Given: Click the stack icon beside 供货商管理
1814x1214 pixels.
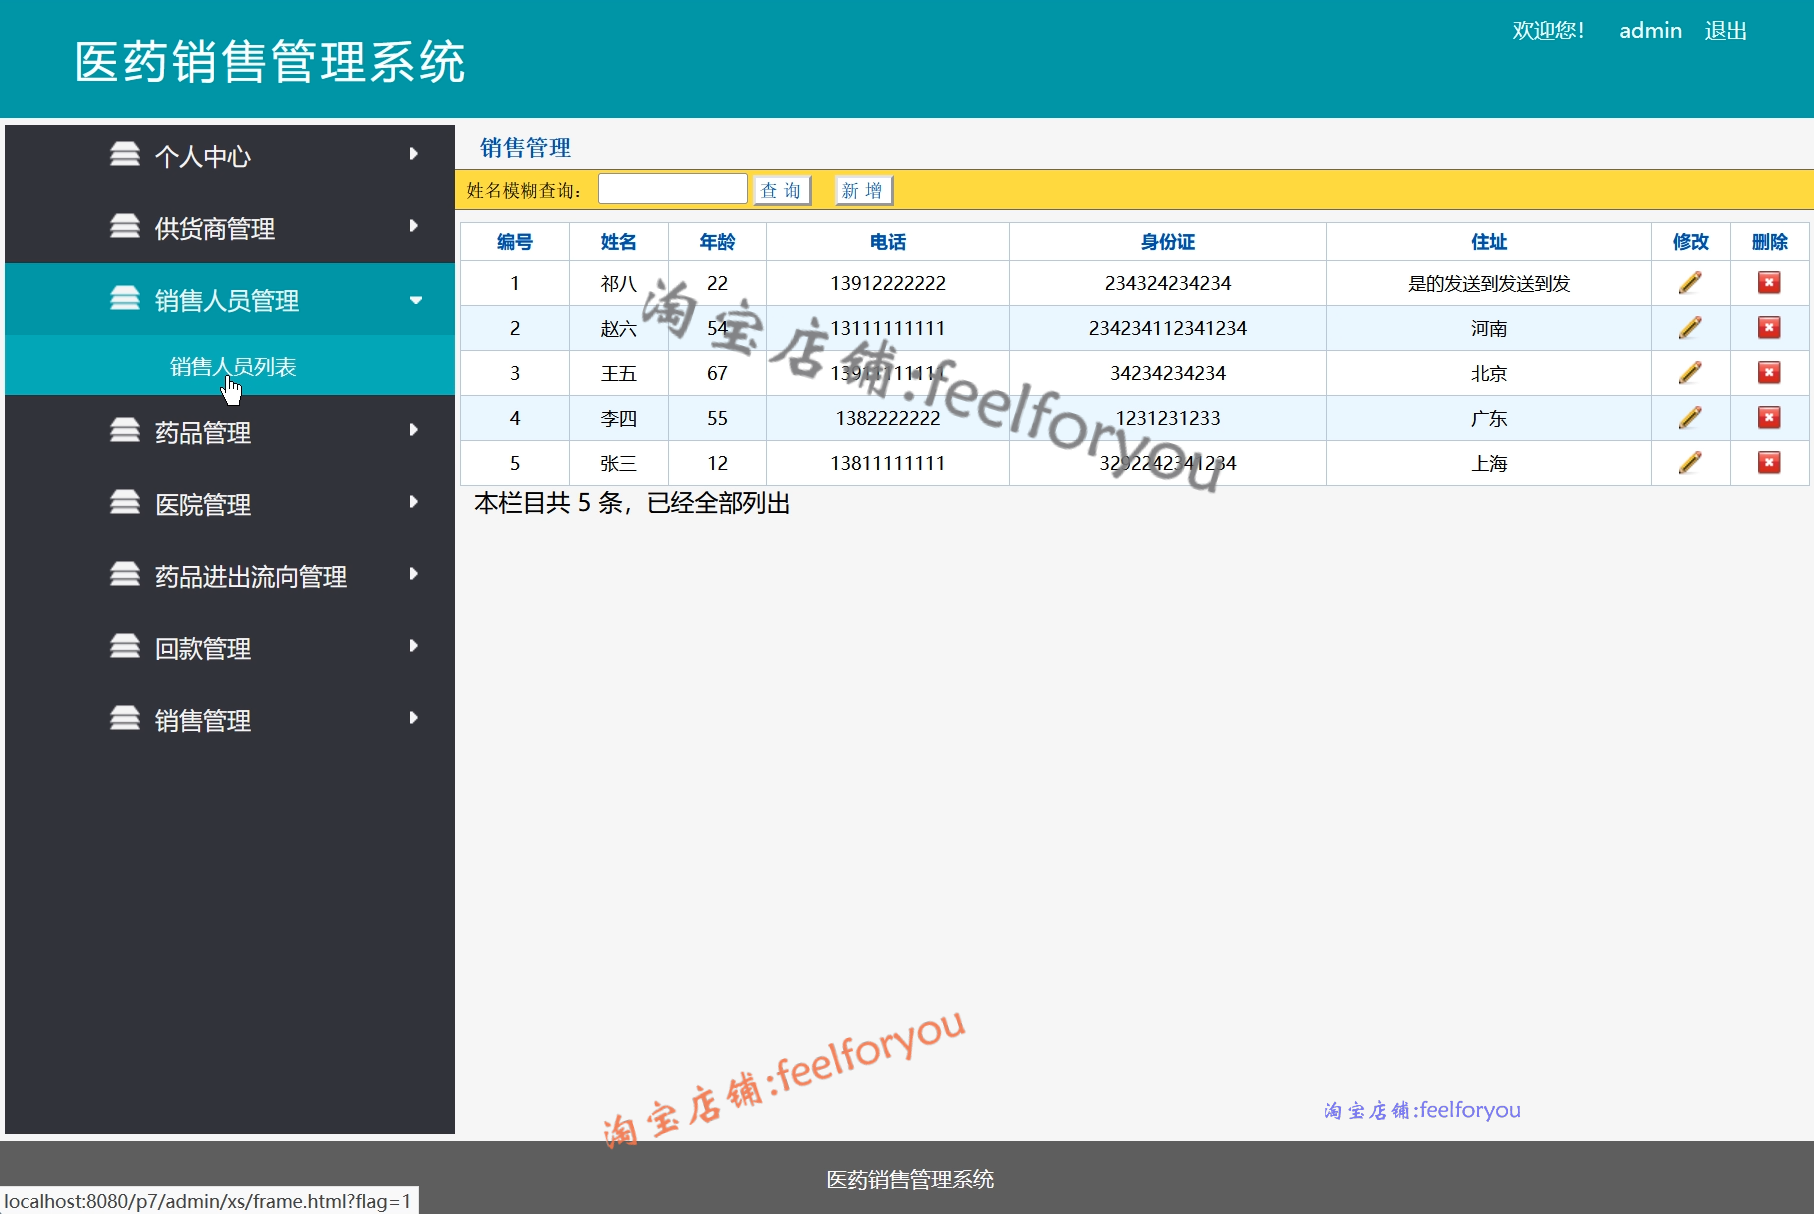Looking at the screenshot, I should (x=125, y=226).
